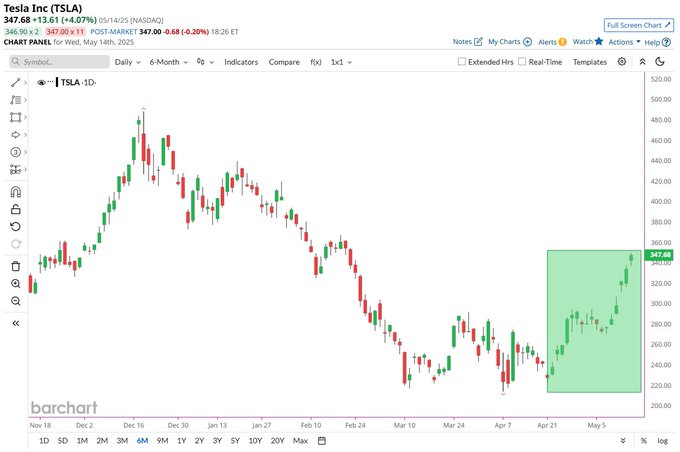
Task: Toggle the magnet snap tool
Action: [x=16, y=192]
